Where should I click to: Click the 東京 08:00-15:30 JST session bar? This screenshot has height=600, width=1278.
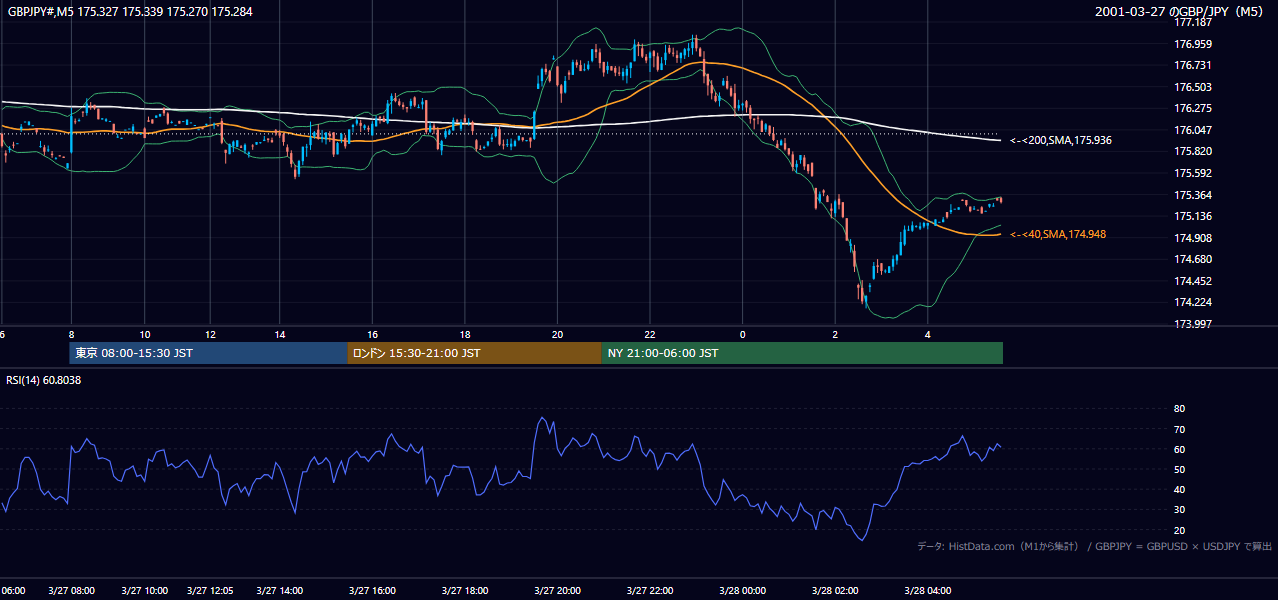coord(209,353)
